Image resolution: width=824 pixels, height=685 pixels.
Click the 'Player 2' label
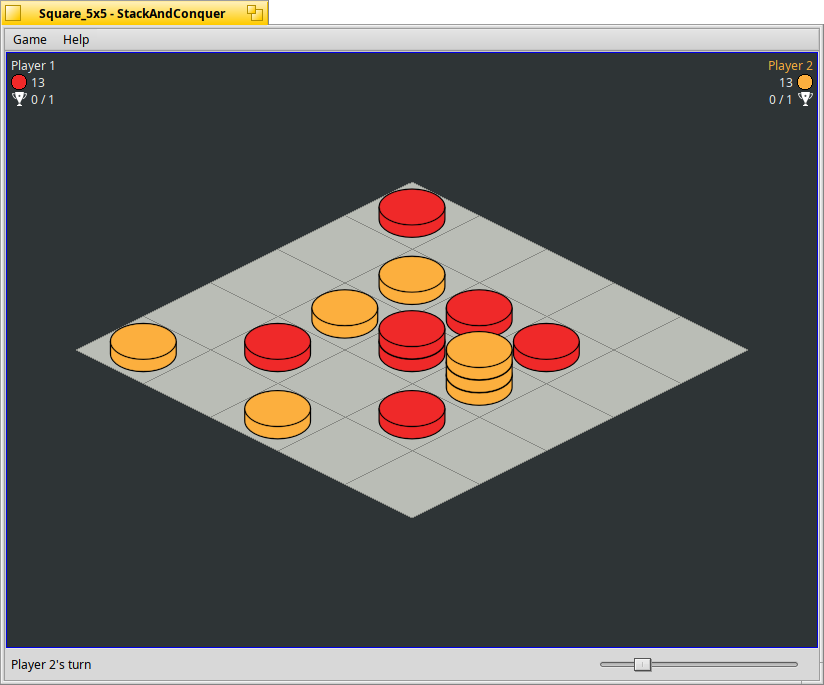click(790, 66)
